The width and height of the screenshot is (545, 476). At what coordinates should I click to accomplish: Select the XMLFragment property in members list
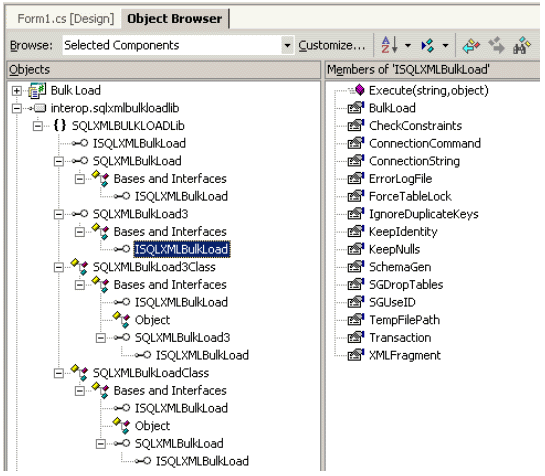pos(405,355)
